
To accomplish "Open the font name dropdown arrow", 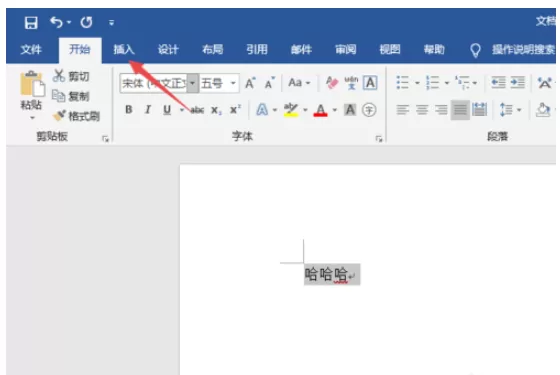I will [x=192, y=83].
